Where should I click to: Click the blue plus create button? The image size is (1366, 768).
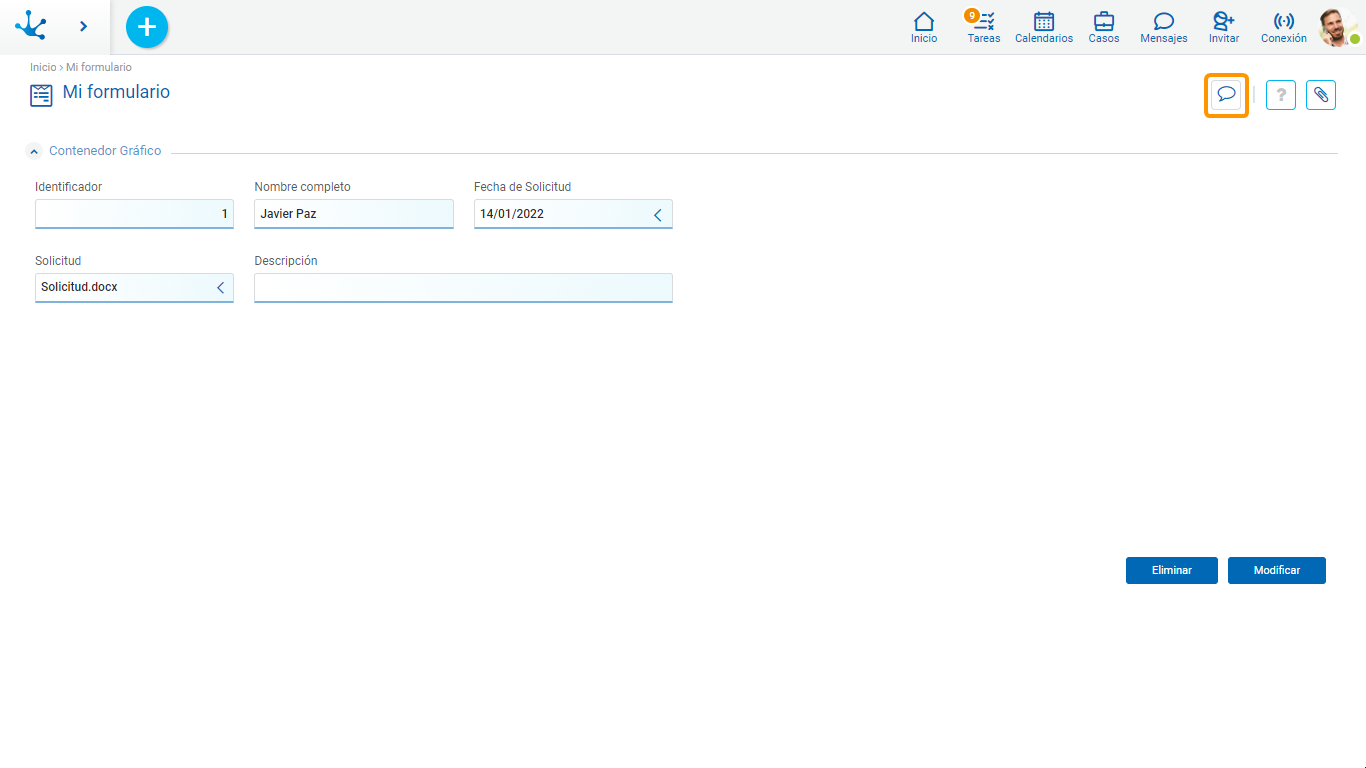pos(147,27)
